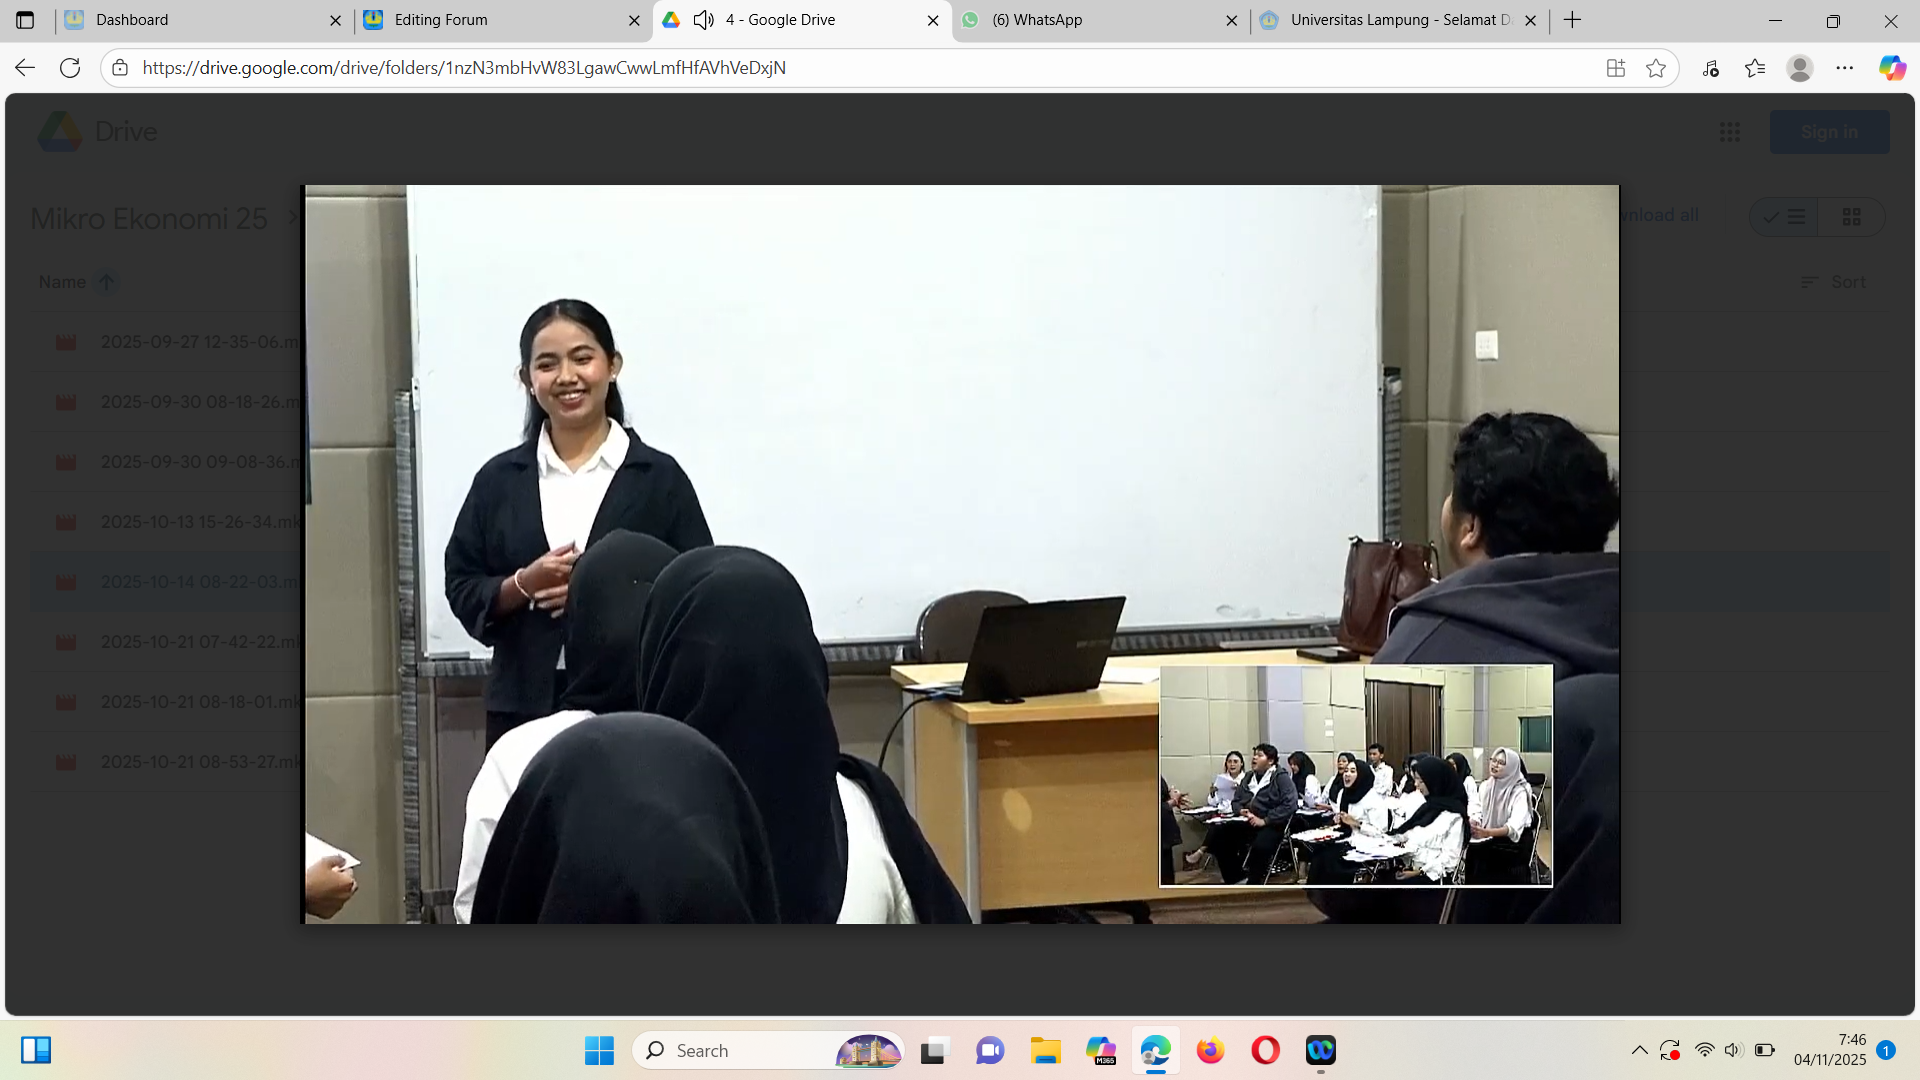Add page to favorites star icon
This screenshot has height=1080, width=1920.
[x=1656, y=68]
